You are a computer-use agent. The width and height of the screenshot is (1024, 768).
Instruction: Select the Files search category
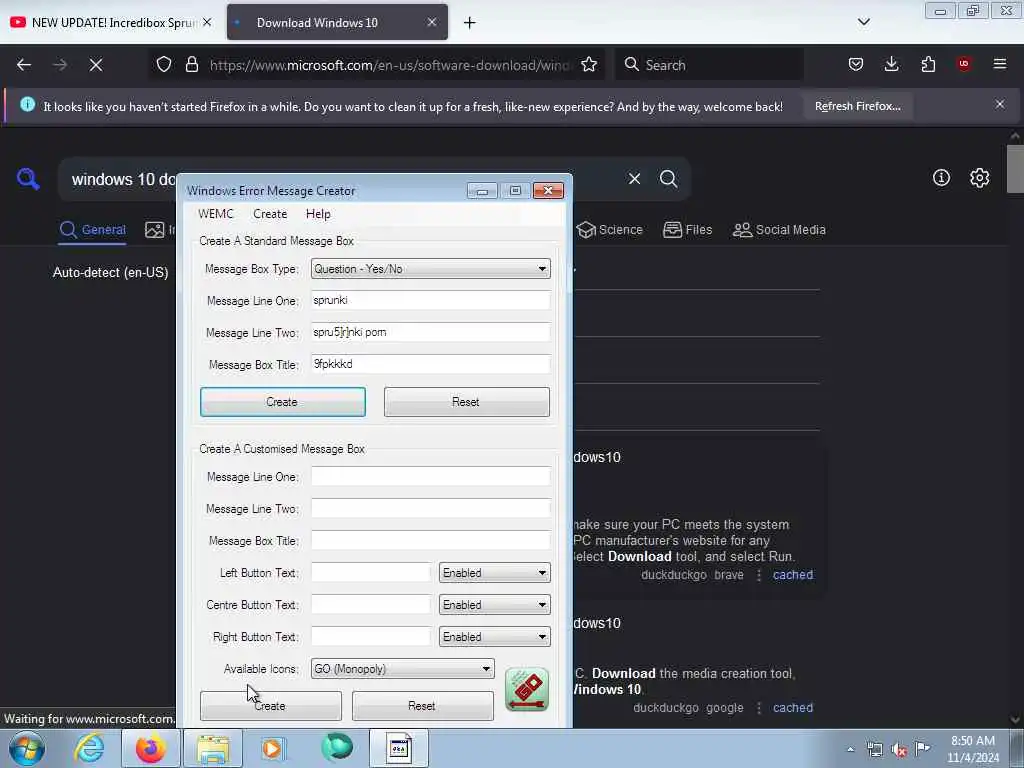tap(688, 230)
